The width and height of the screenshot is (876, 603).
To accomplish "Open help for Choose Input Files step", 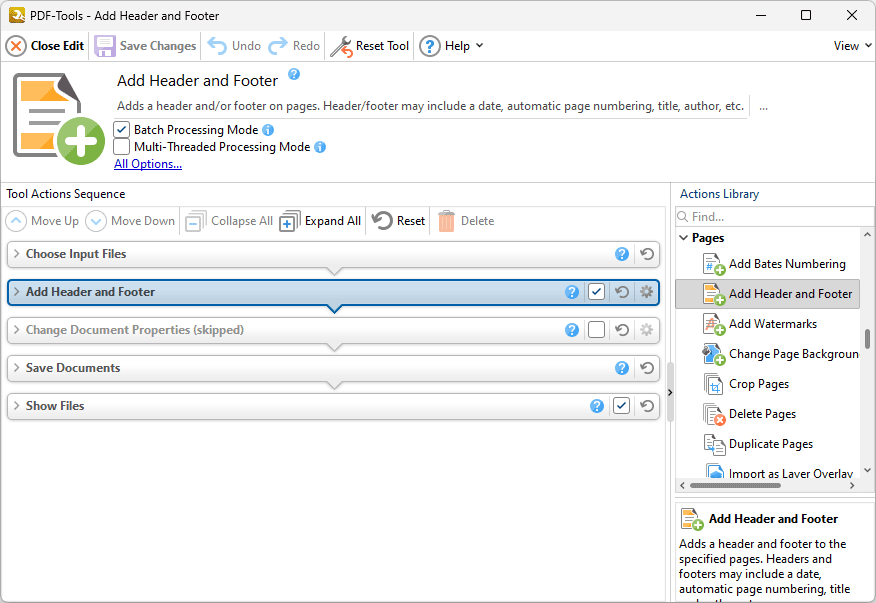I will tap(622, 254).
